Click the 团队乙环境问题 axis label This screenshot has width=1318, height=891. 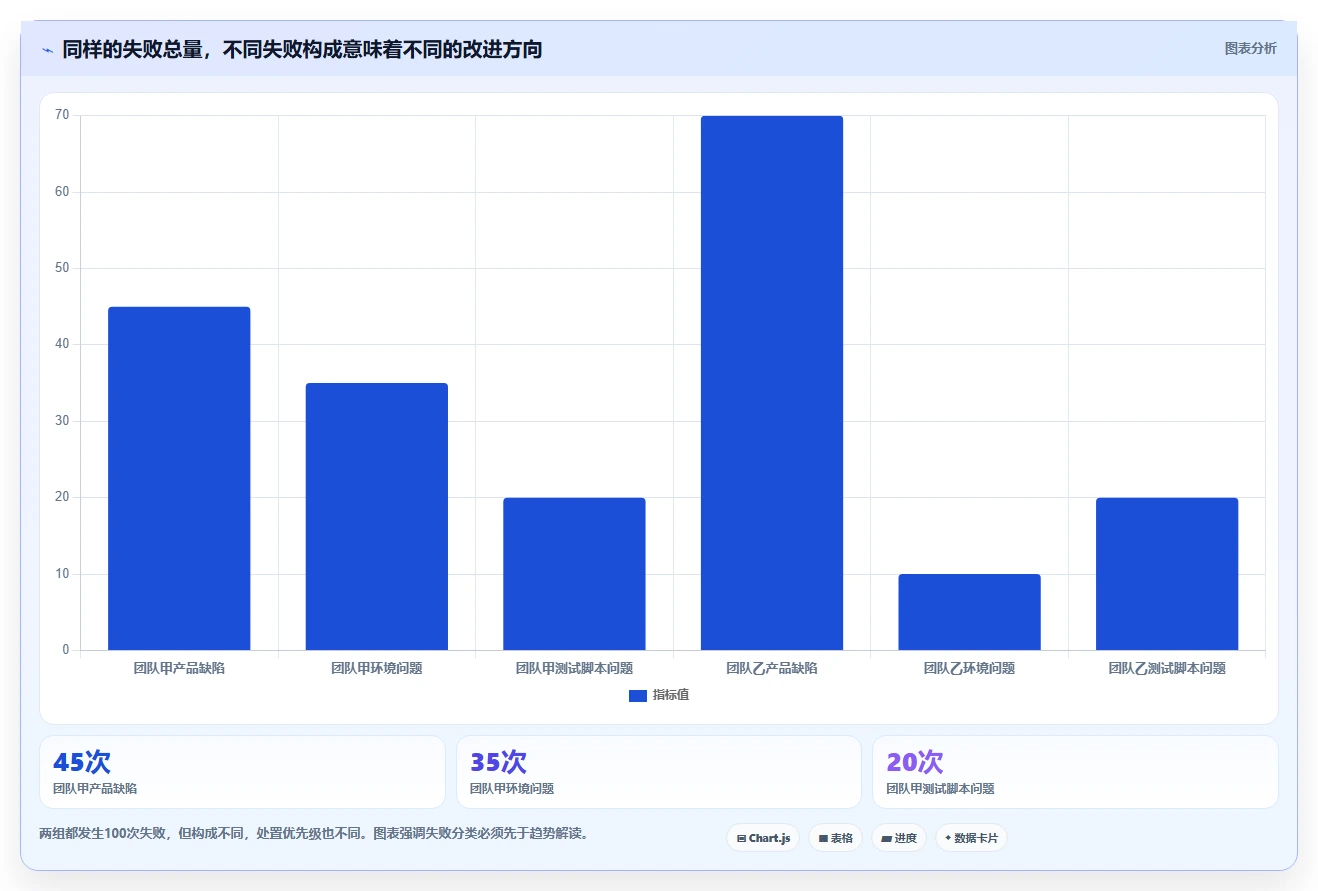point(969,668)
